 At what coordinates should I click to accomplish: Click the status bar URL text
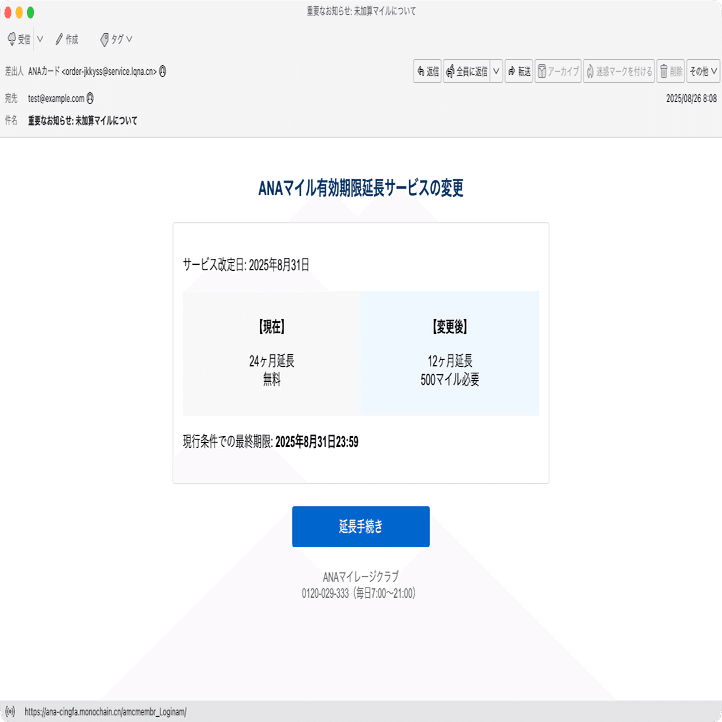pyautogui.click(x=105, y=712)
